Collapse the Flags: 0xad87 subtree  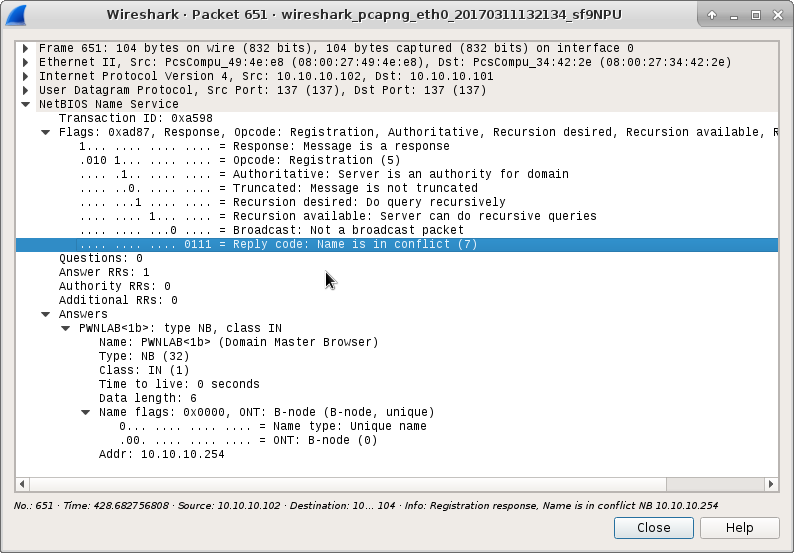(46, 132)
